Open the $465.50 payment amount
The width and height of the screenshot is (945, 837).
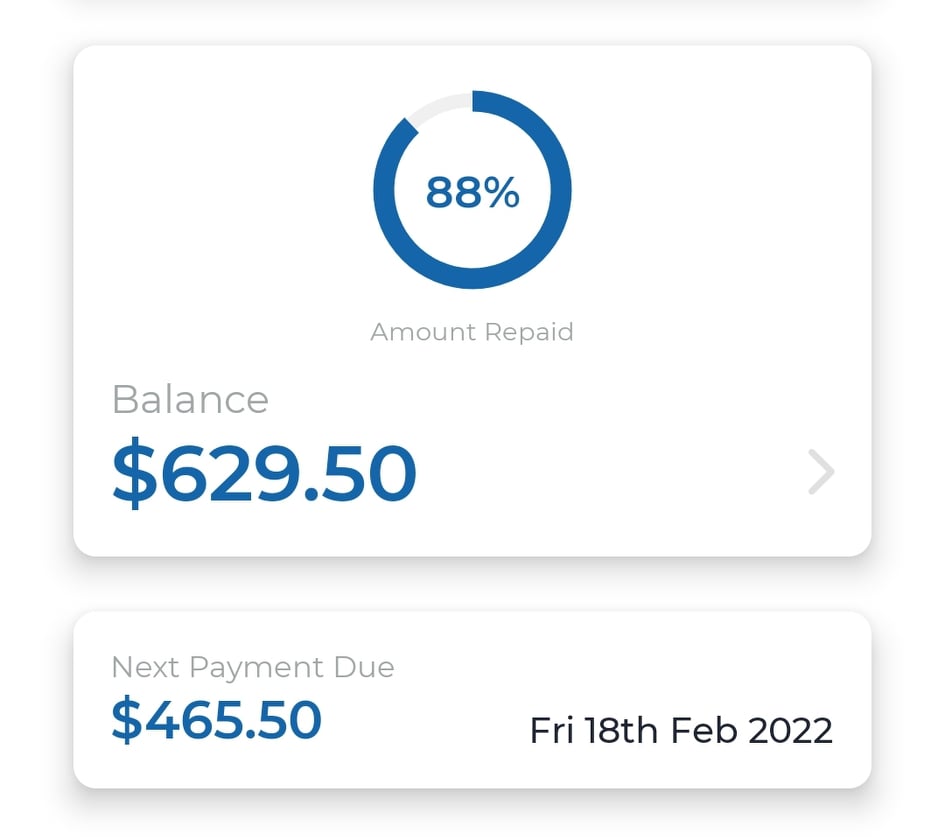(216, 719)
